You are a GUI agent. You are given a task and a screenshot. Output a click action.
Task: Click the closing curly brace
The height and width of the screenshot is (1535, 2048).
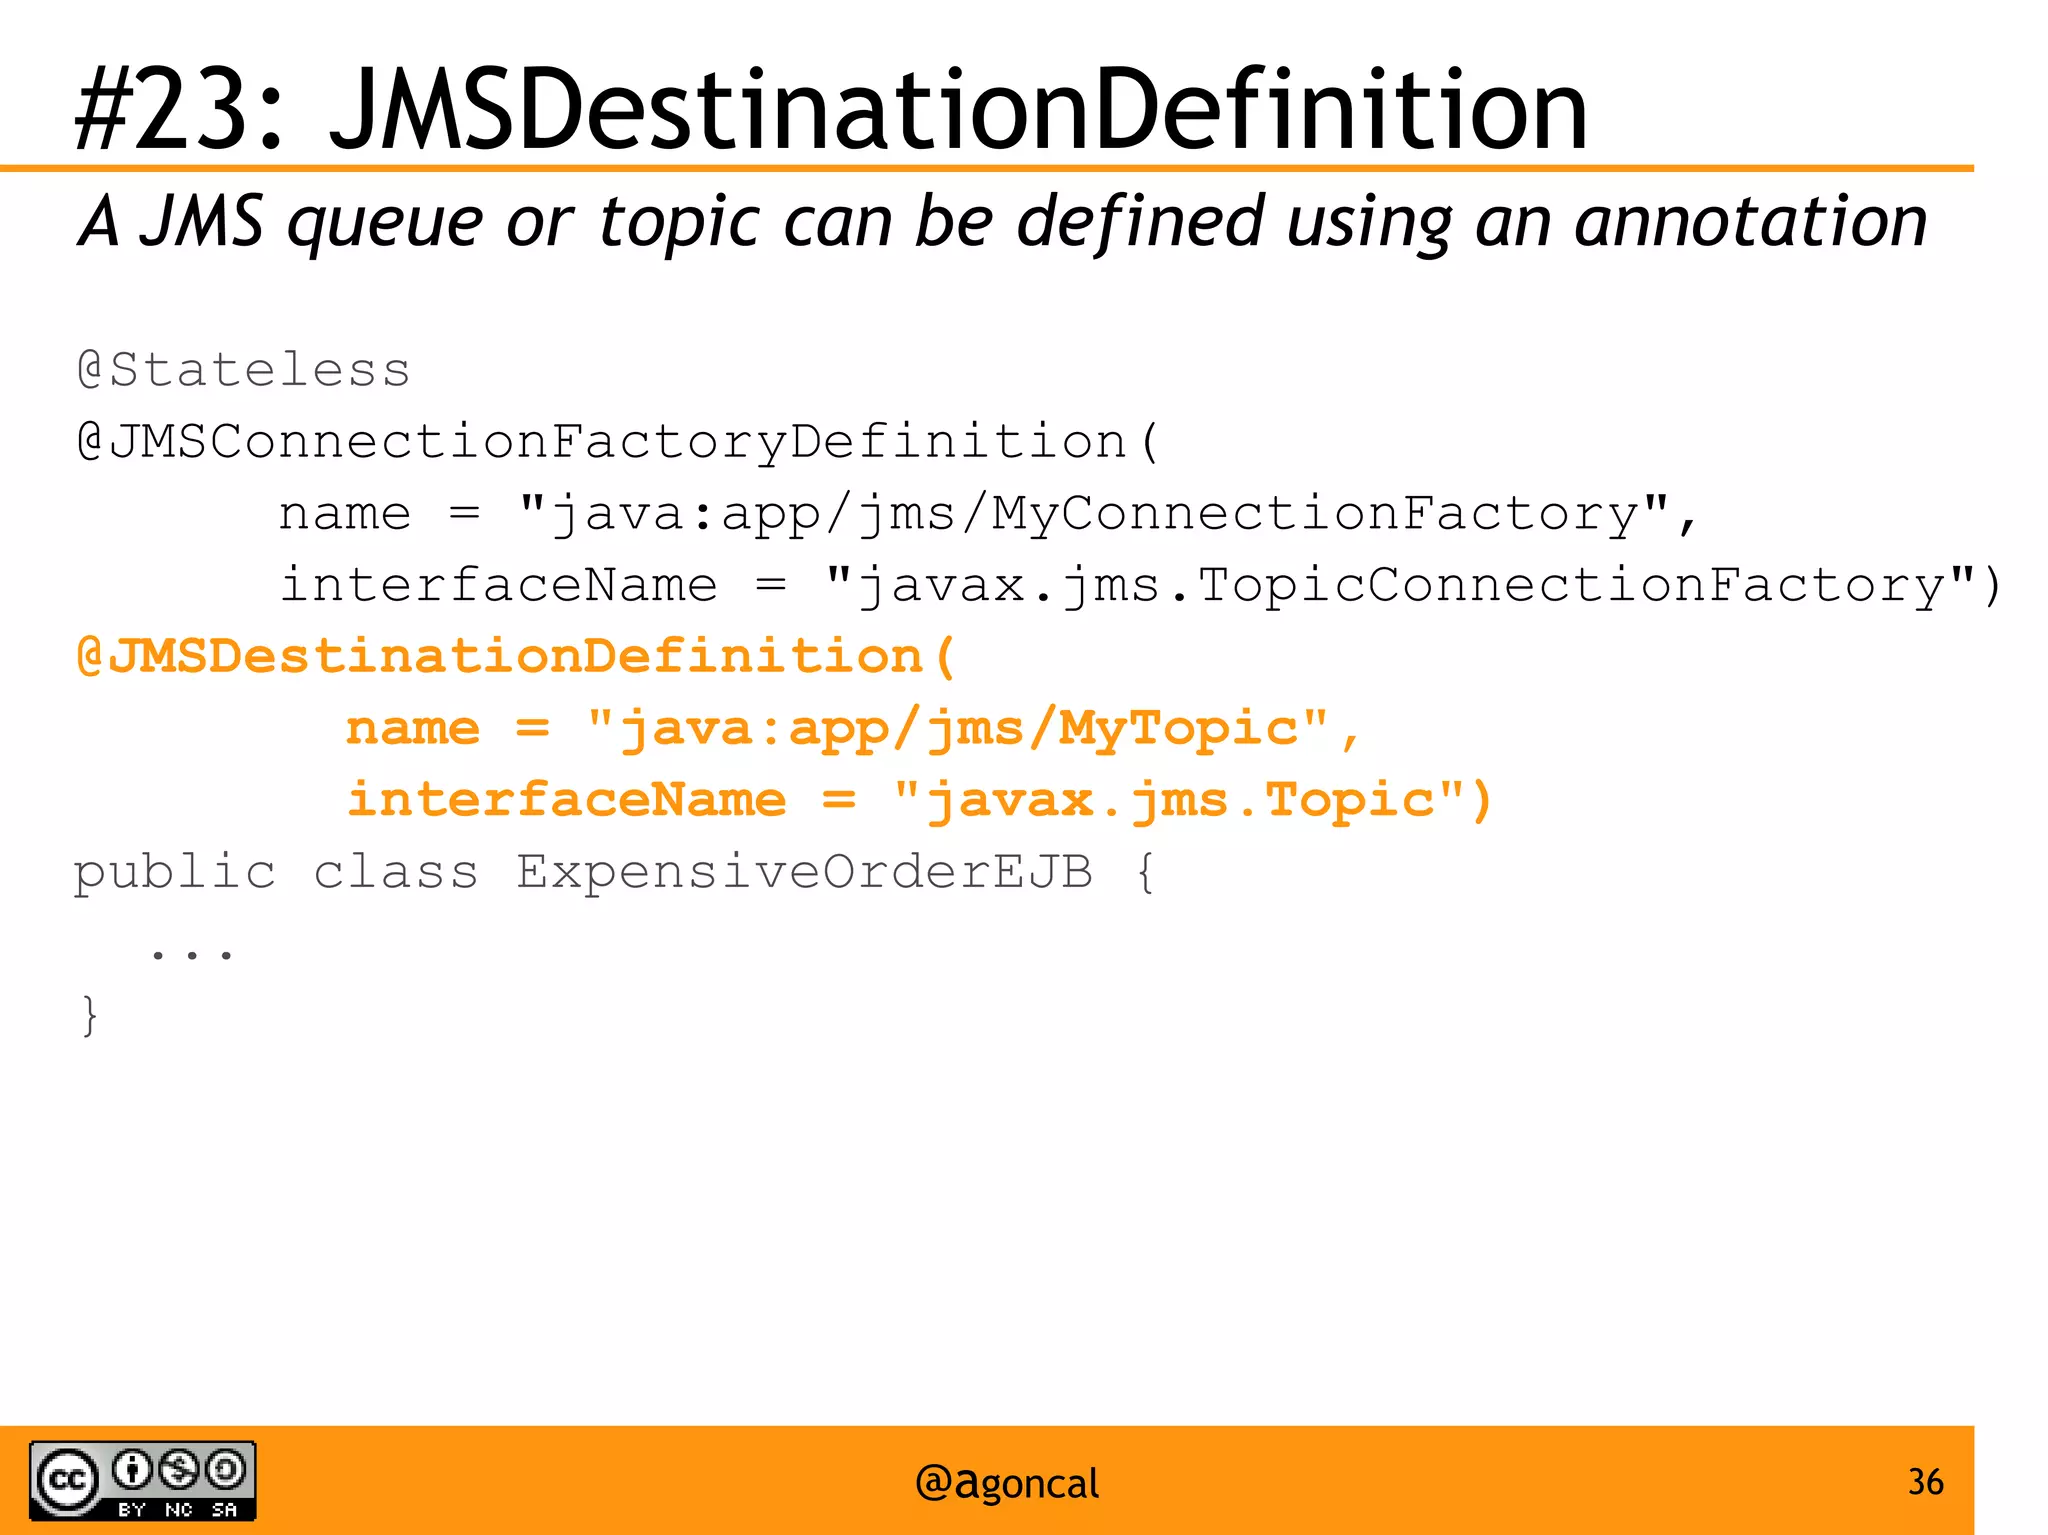(90, 1015)
